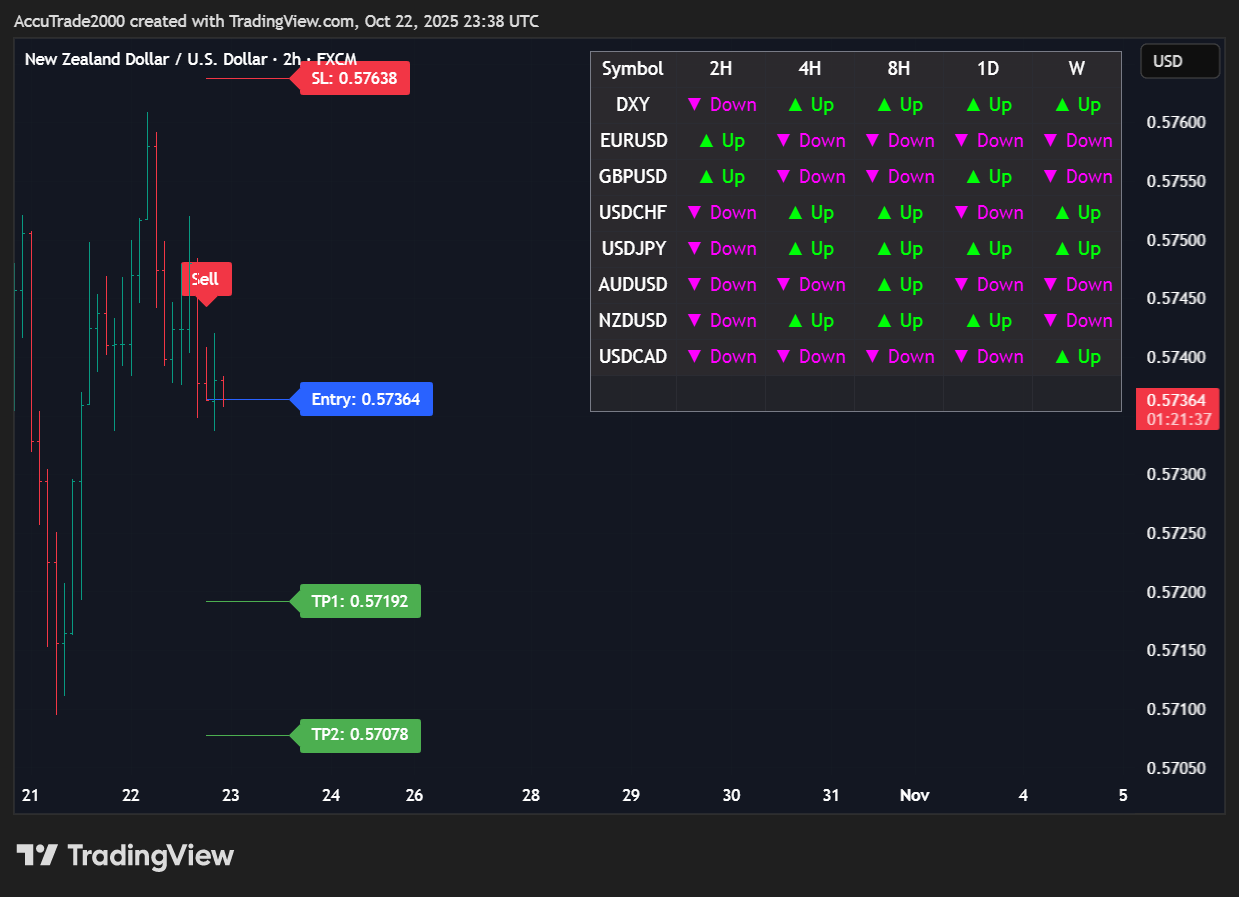
Task: Select the 1D column header in table
Action: click(987, 68)
